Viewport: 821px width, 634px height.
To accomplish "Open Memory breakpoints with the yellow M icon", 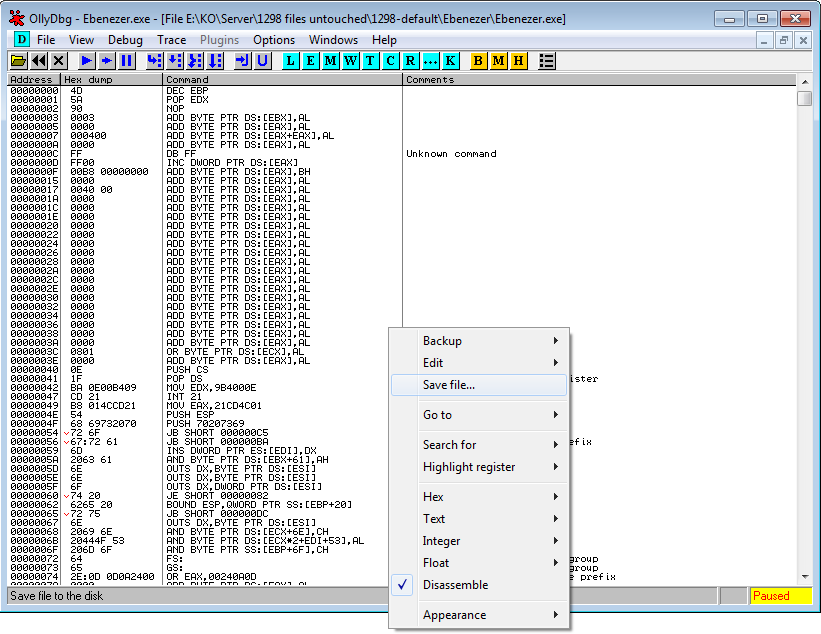I will point(498,61).
